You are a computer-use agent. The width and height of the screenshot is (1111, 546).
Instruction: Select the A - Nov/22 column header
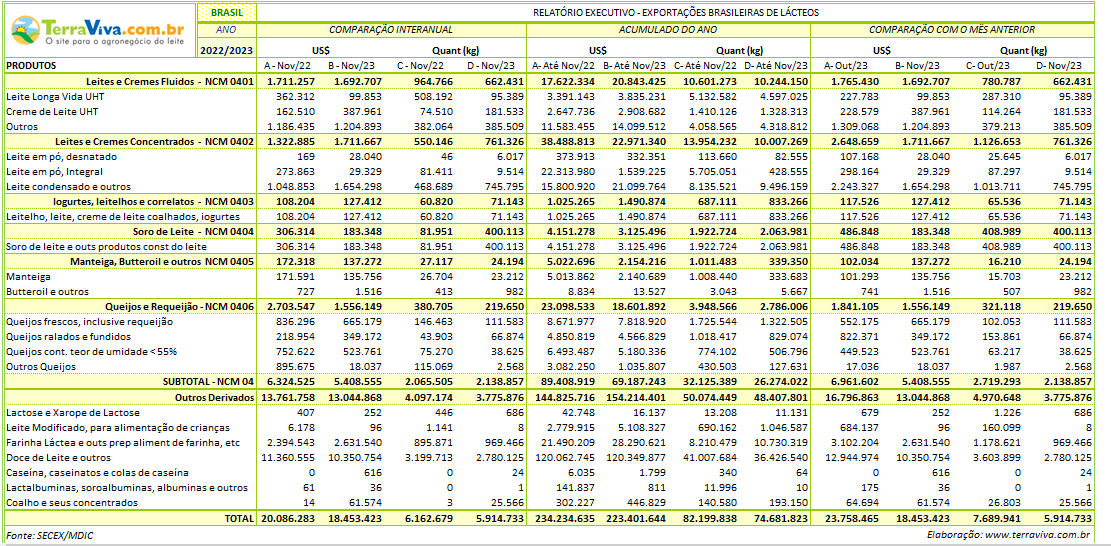click(289, 65)
